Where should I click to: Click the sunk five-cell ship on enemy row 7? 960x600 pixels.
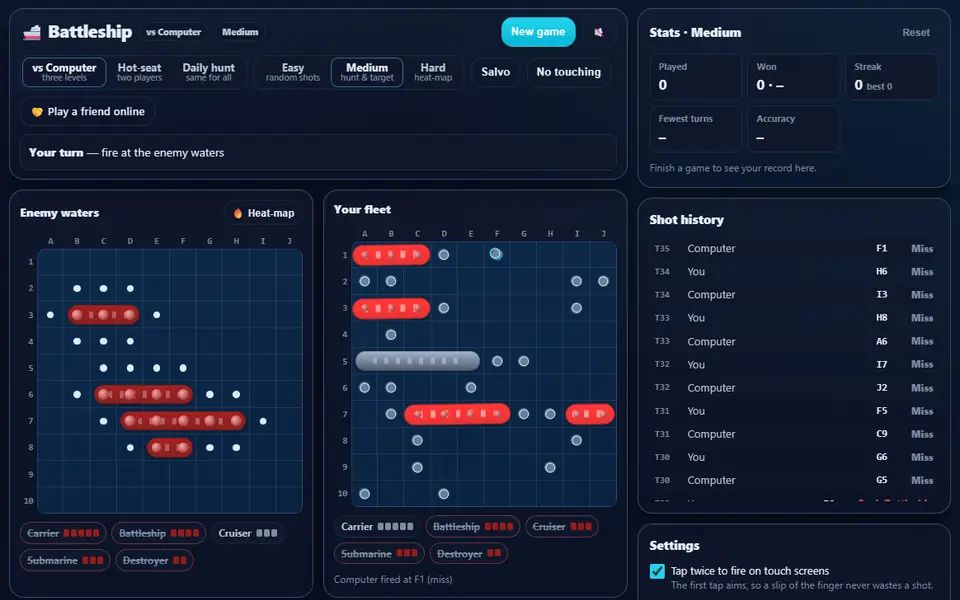coord(183,421)
